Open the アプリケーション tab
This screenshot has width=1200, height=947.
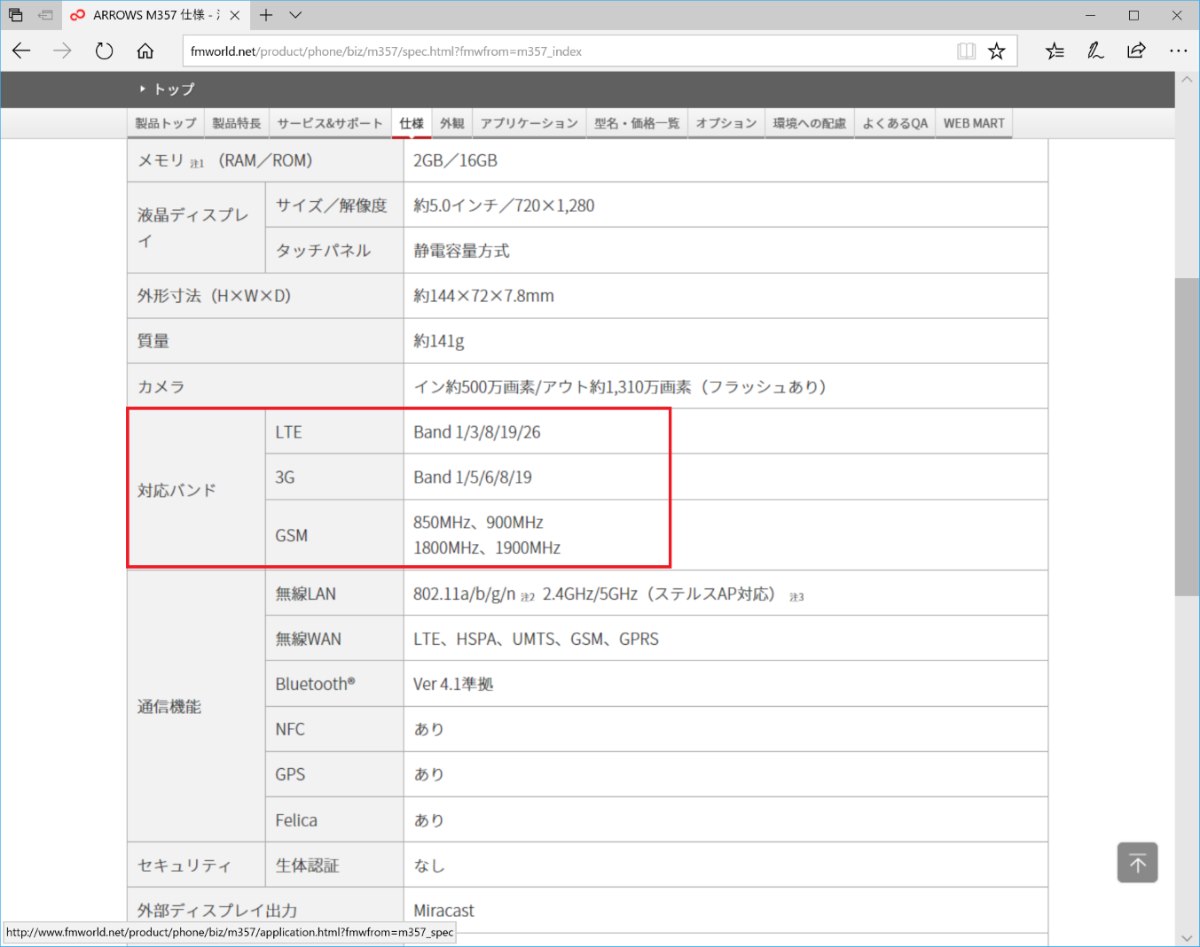point(529,123)
